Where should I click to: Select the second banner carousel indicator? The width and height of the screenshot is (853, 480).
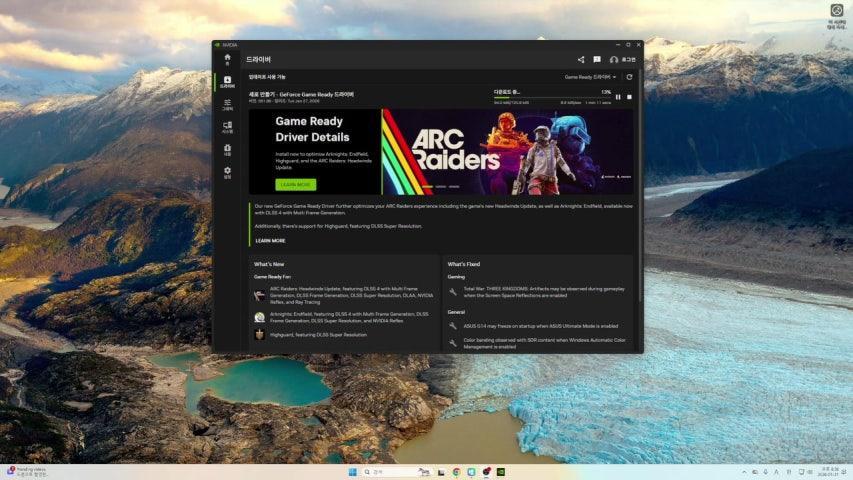(x=441, y=187)
